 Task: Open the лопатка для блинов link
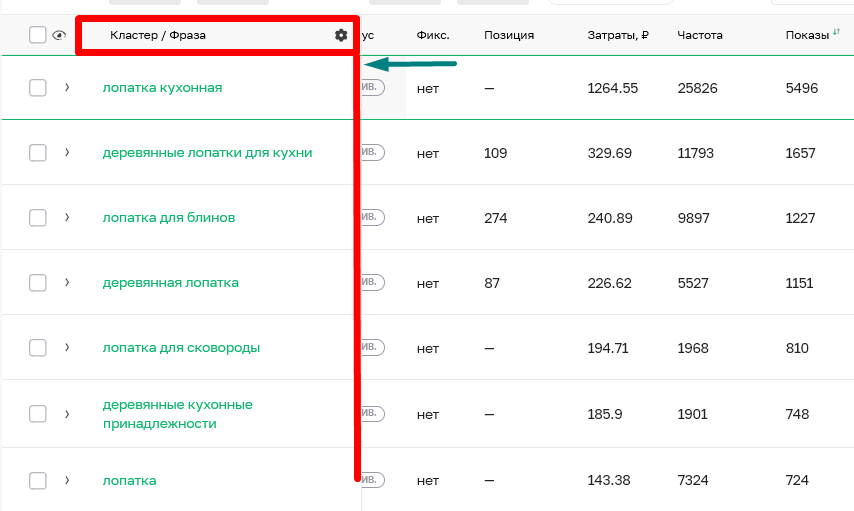click(169, 217)
